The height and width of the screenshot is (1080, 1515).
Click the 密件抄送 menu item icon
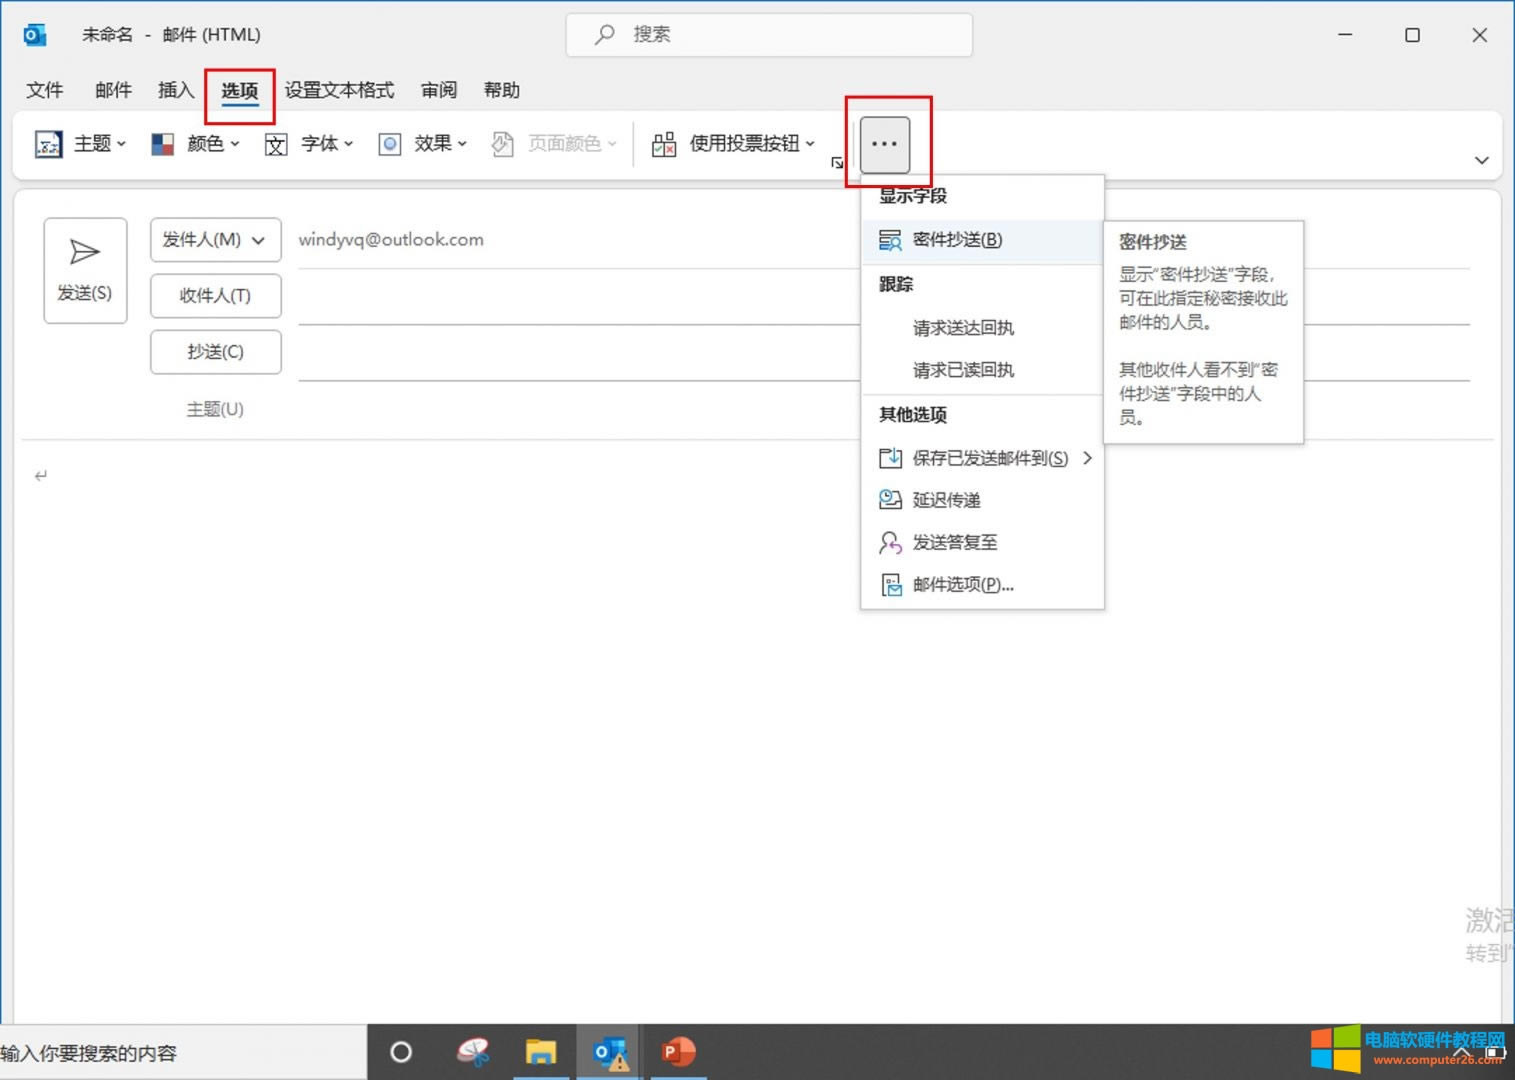pos(890,240)
